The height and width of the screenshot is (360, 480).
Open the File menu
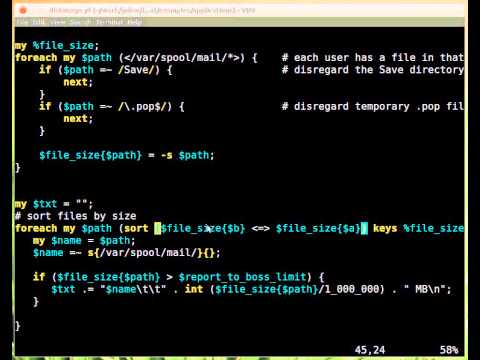coord(22,22)
